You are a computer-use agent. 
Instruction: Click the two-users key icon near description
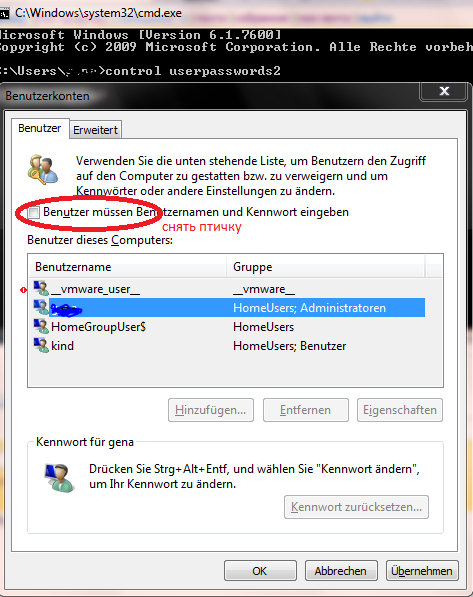43,169
